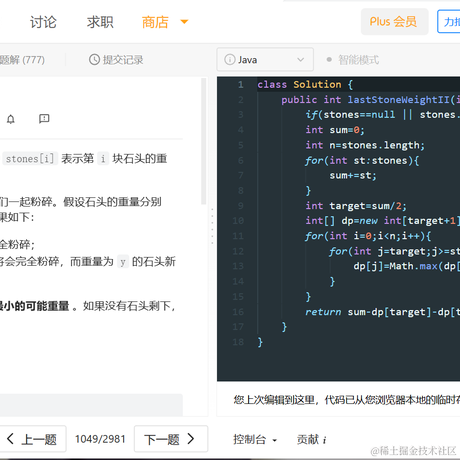Click the left chevron on 上一题
Viewport: 460px width, 460px height.
(x=10, y=439)
